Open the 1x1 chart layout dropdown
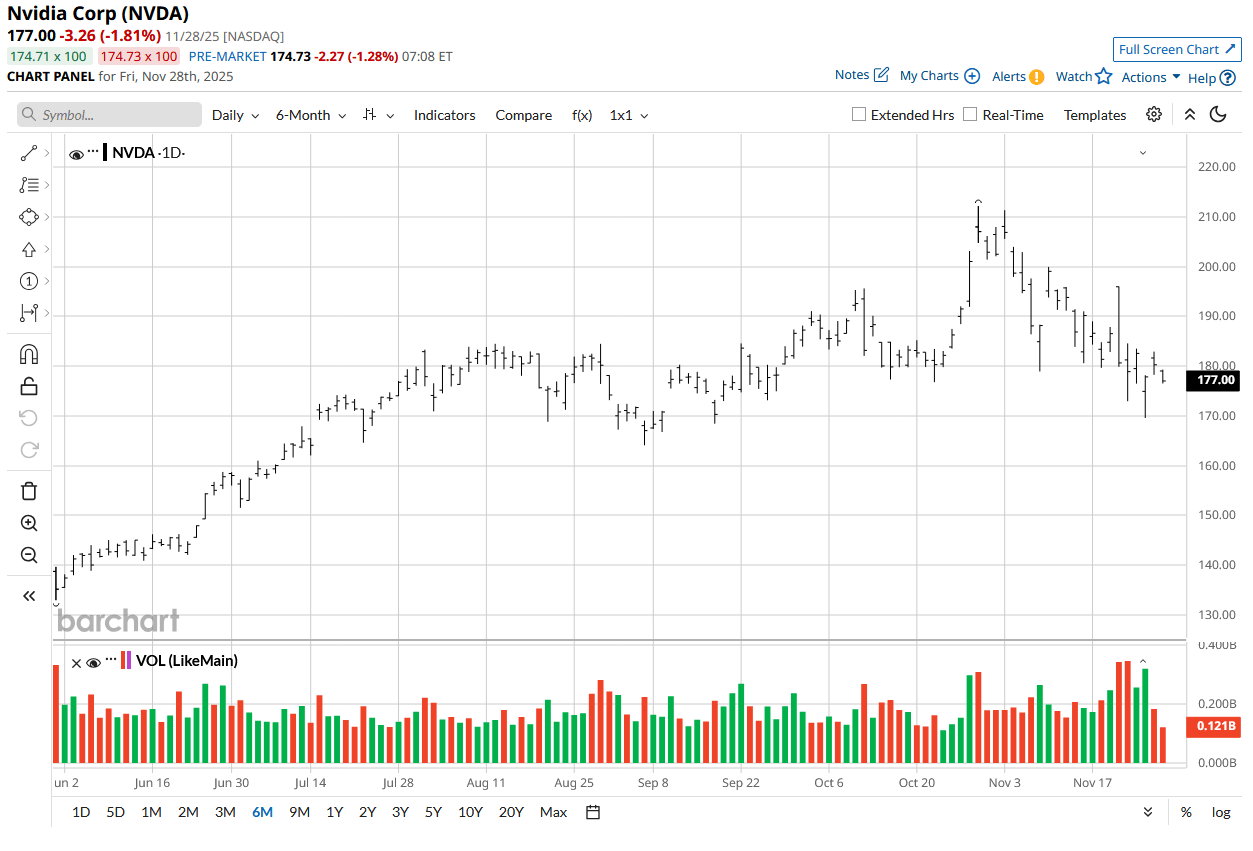The image size is (1253, 851). (627, 115)
